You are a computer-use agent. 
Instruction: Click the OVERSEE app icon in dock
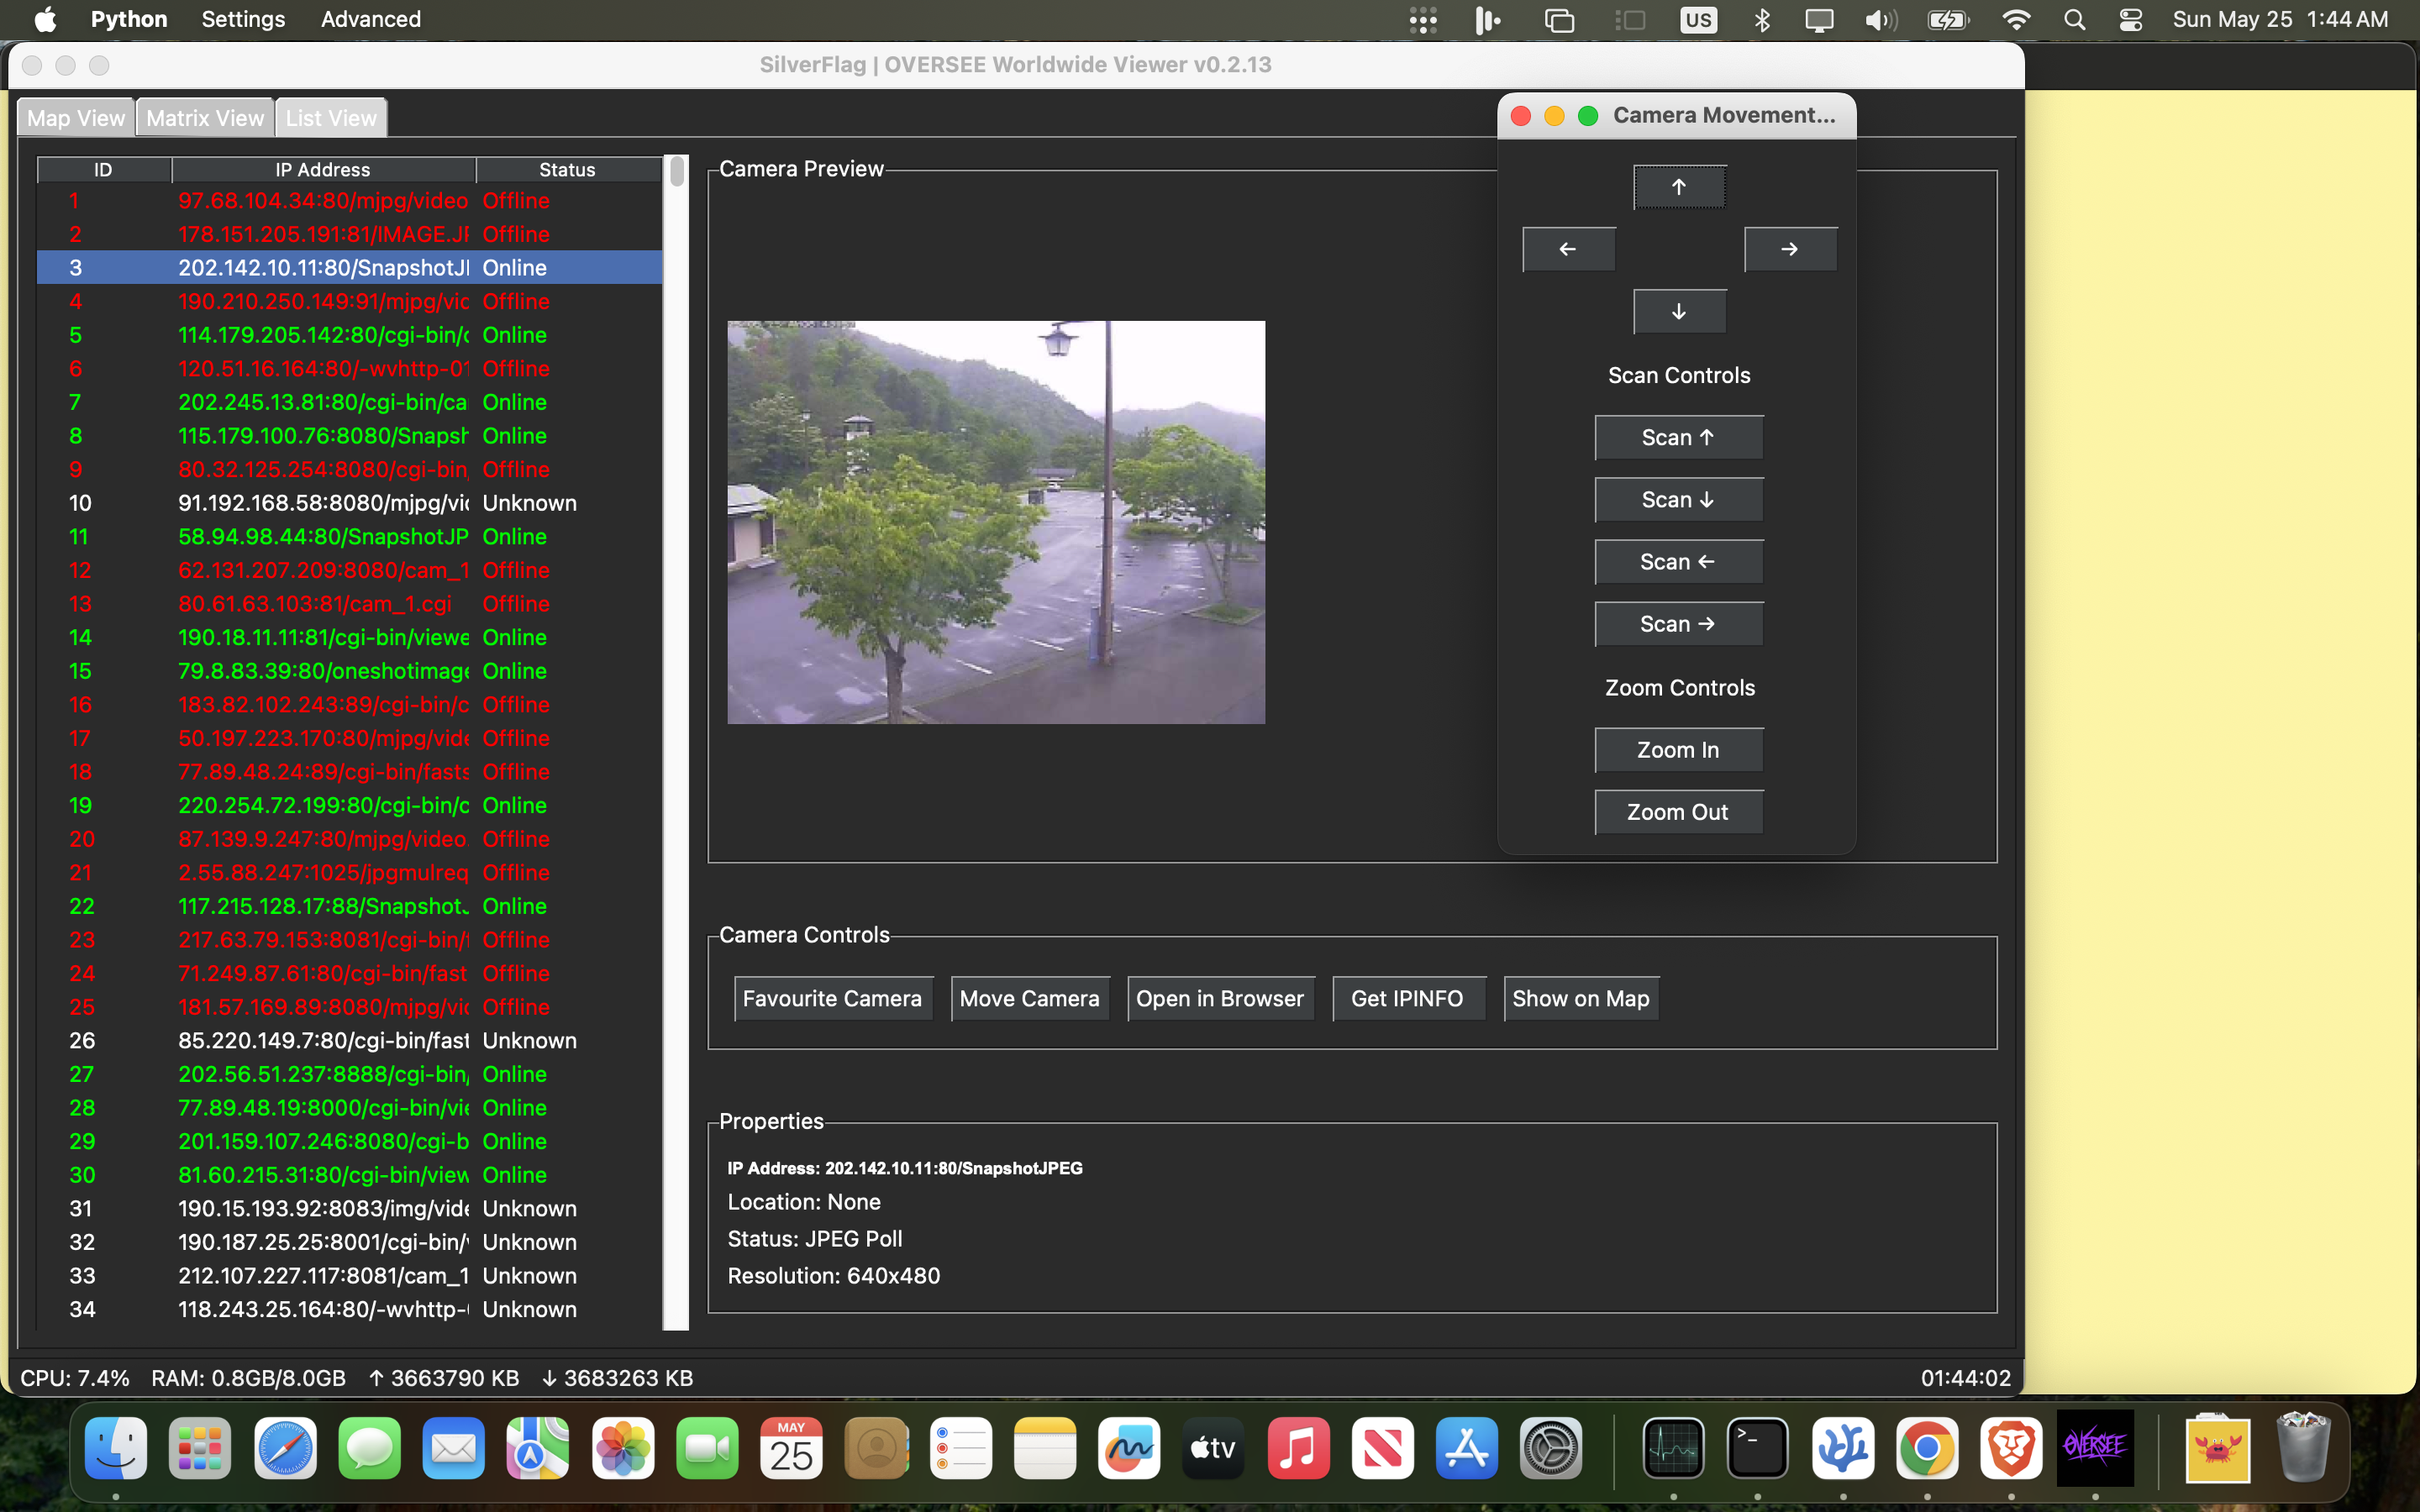click(x=2095, y=1448)
